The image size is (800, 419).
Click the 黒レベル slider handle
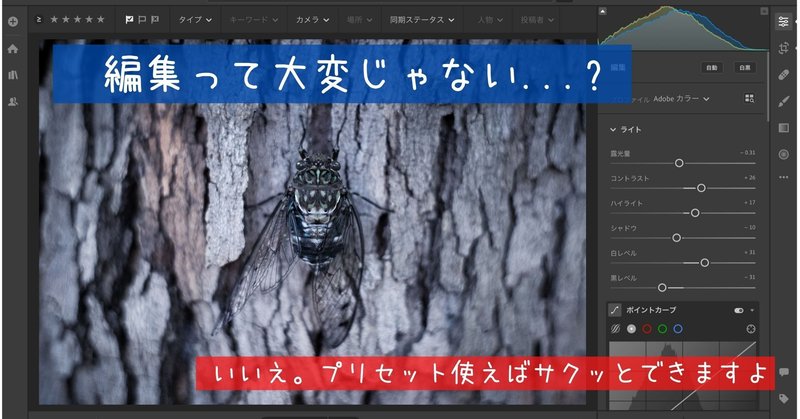coord(662,288)
